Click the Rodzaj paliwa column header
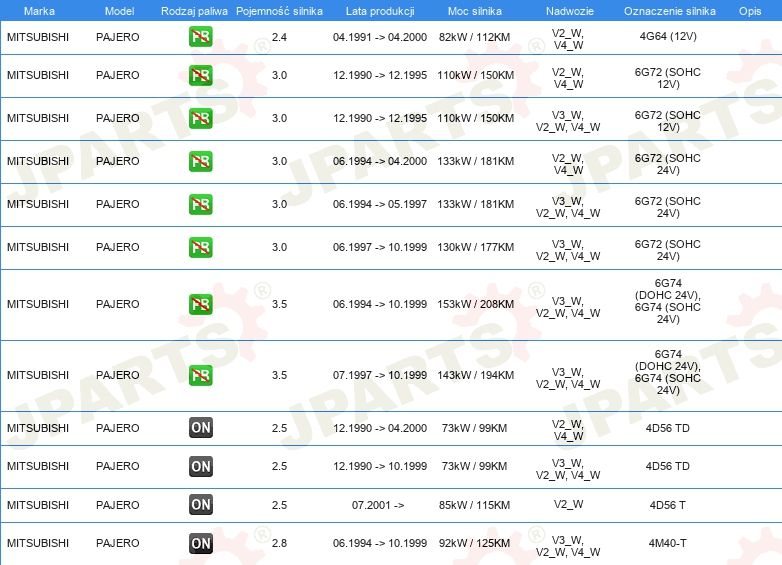 194,11
